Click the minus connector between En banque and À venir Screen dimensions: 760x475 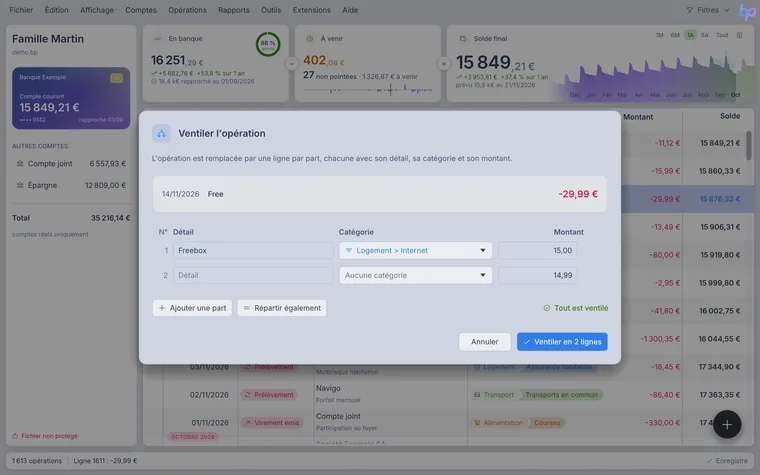(291, 63)
